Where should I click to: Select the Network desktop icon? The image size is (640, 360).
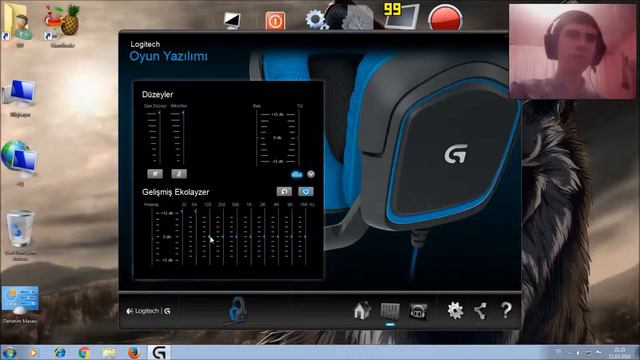(20, 162)
